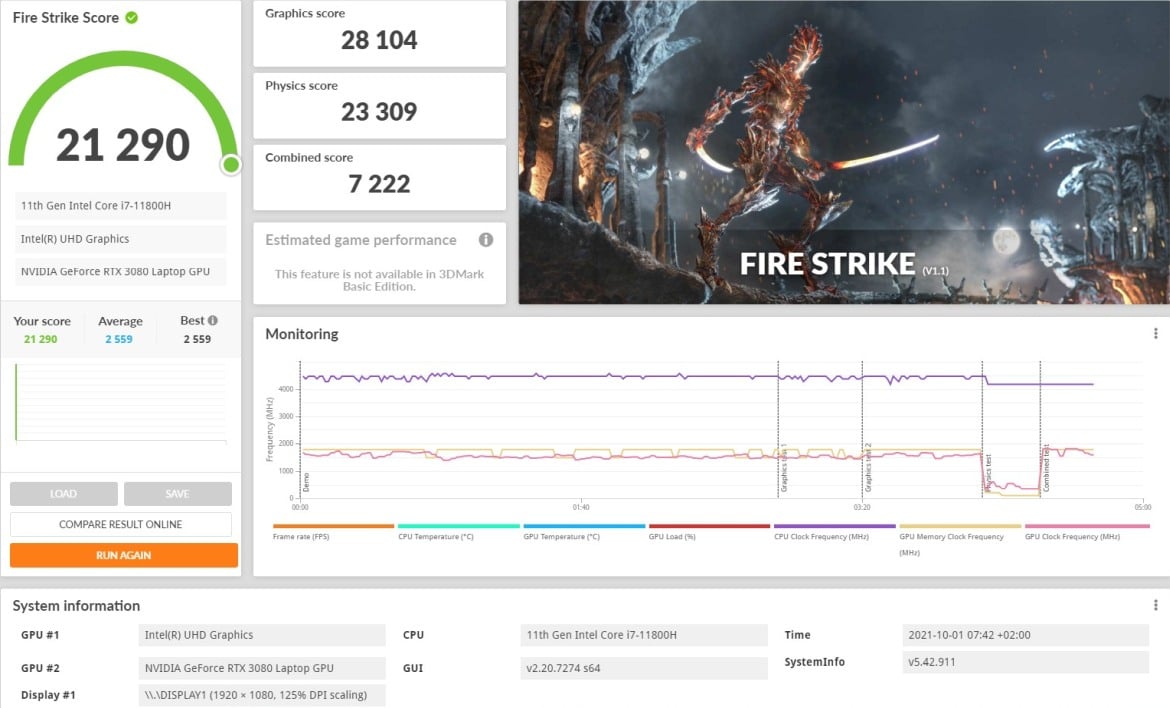Image resolution: width=1170 pixels, height=708 pixels.
Task: Click the orange RUN AGAIN button
Action: click(x=124, y=555)
